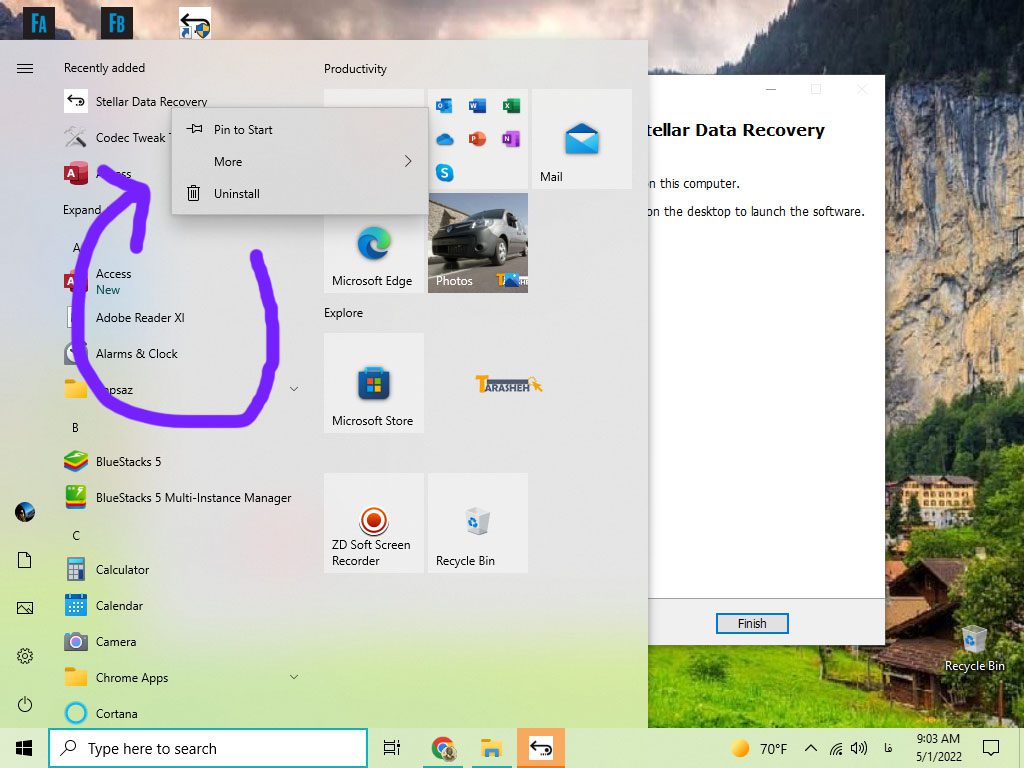The image size is (1024, 768).
Task: Expand the folder ending in 'psaz' chevron
Action: coord(294,389)
